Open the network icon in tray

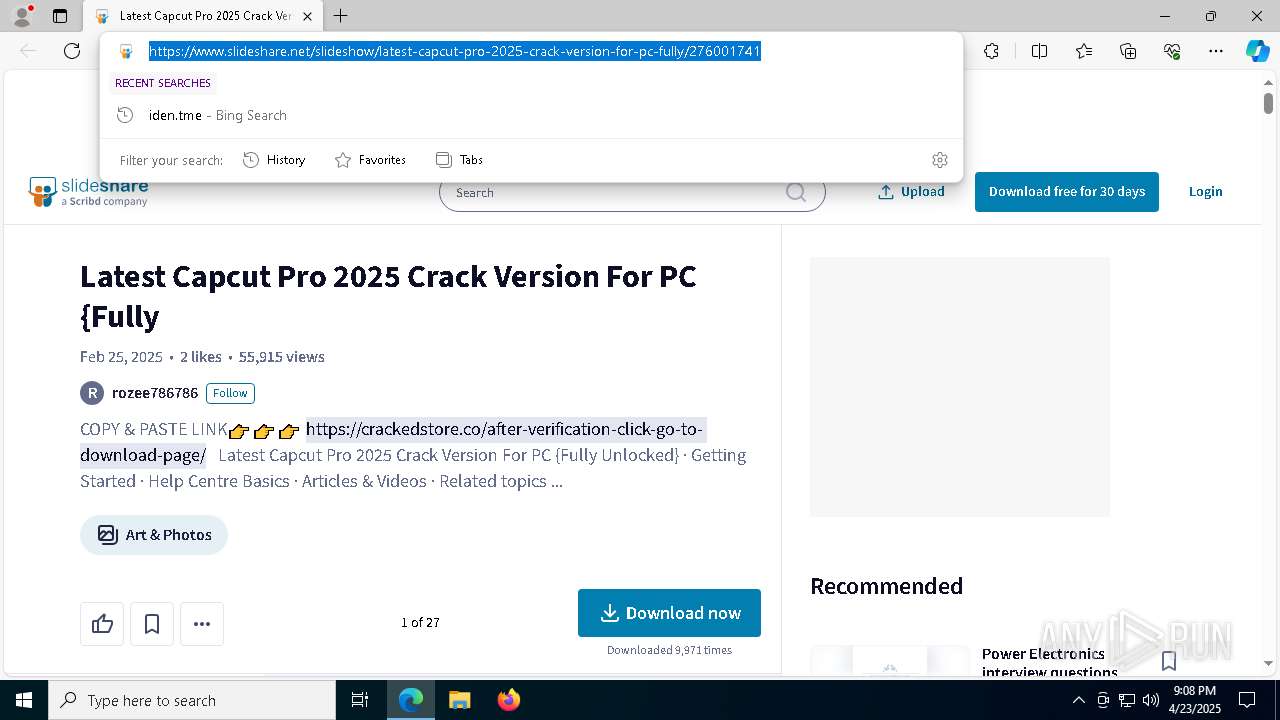1126,700
